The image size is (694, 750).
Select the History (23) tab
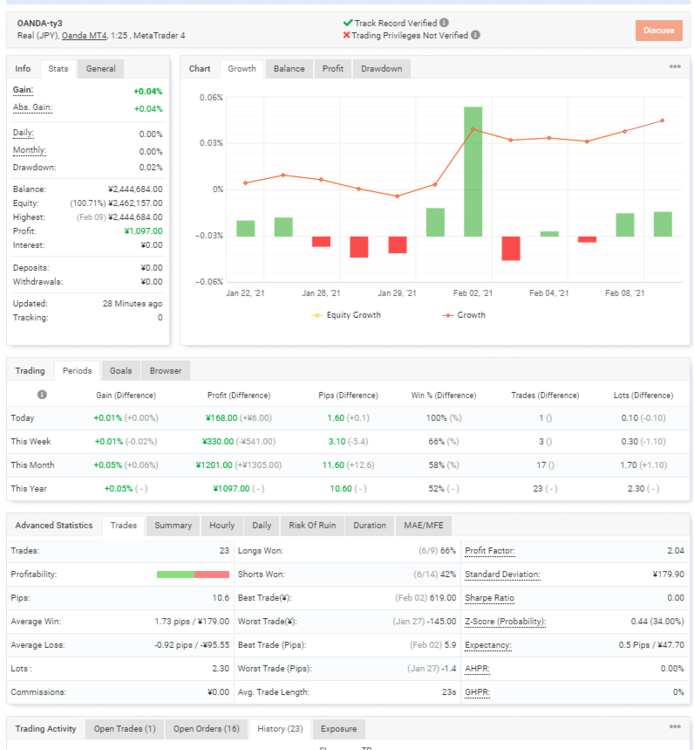click(280, 728)
